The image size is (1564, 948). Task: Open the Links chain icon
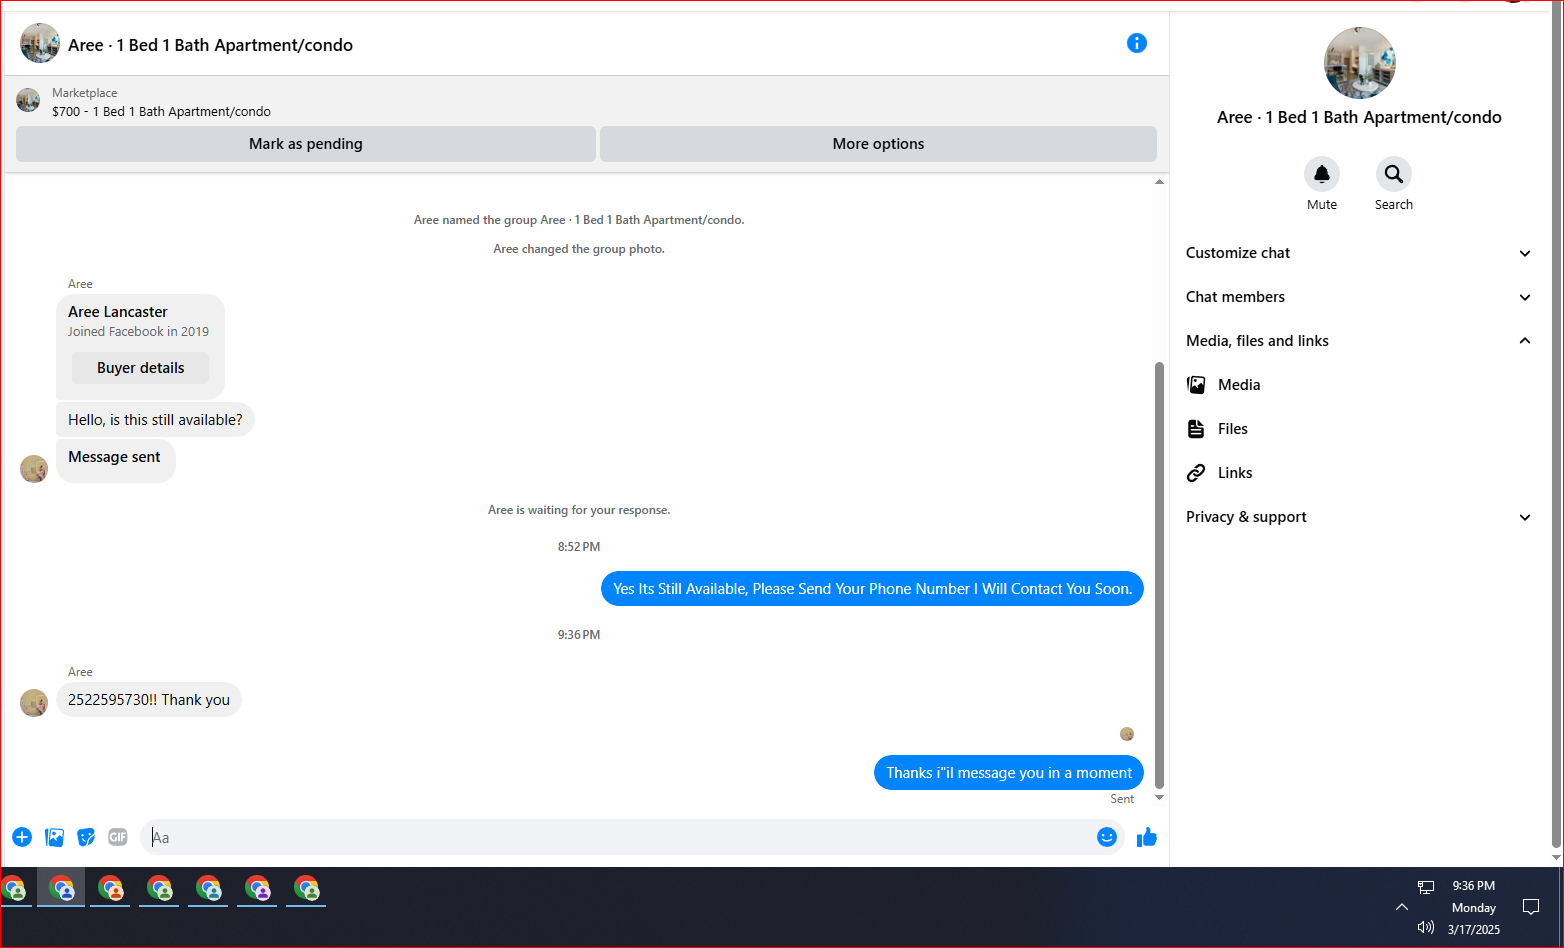1196,473
